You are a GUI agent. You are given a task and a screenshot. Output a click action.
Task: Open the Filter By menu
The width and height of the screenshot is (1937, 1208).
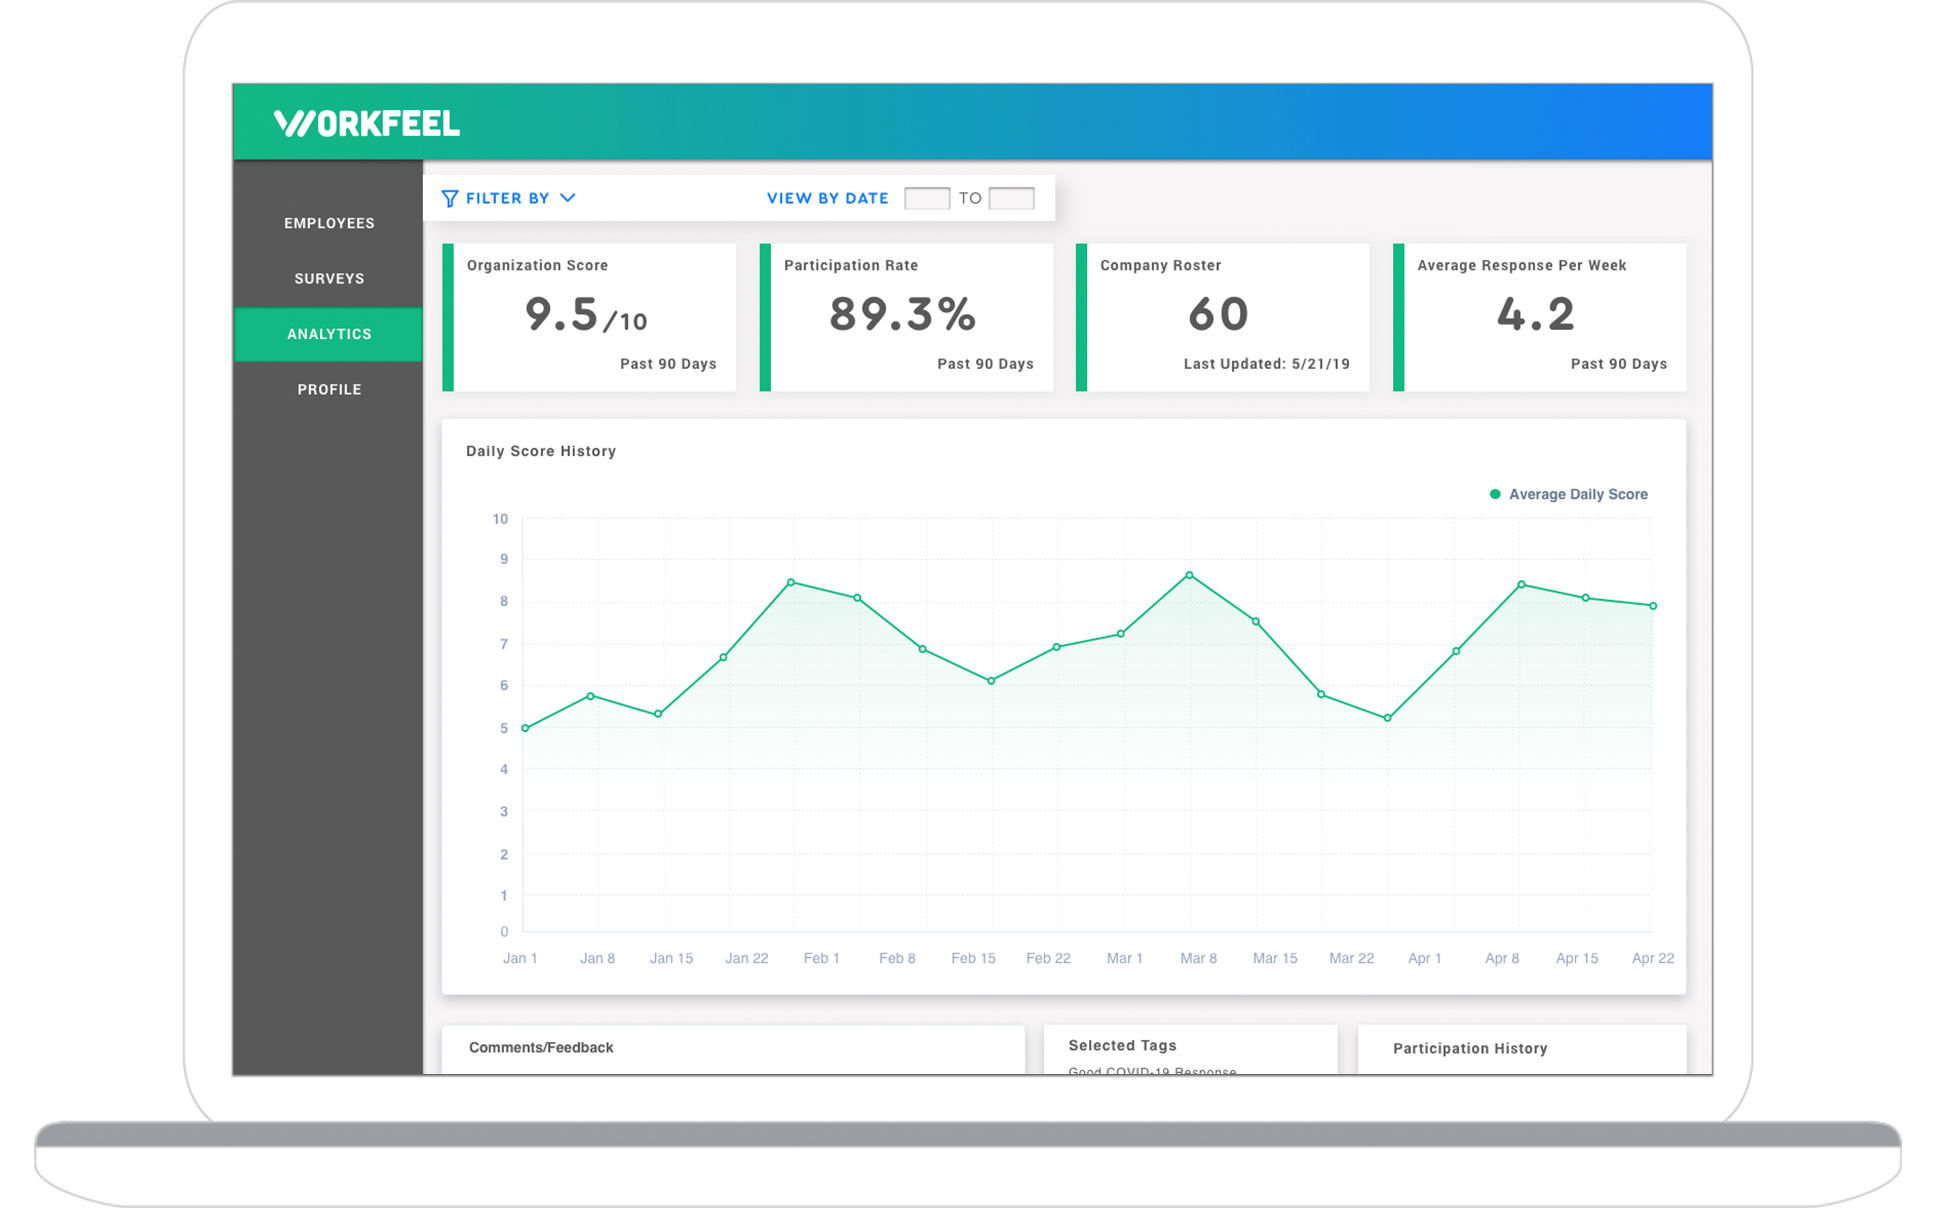coord(508,198)
